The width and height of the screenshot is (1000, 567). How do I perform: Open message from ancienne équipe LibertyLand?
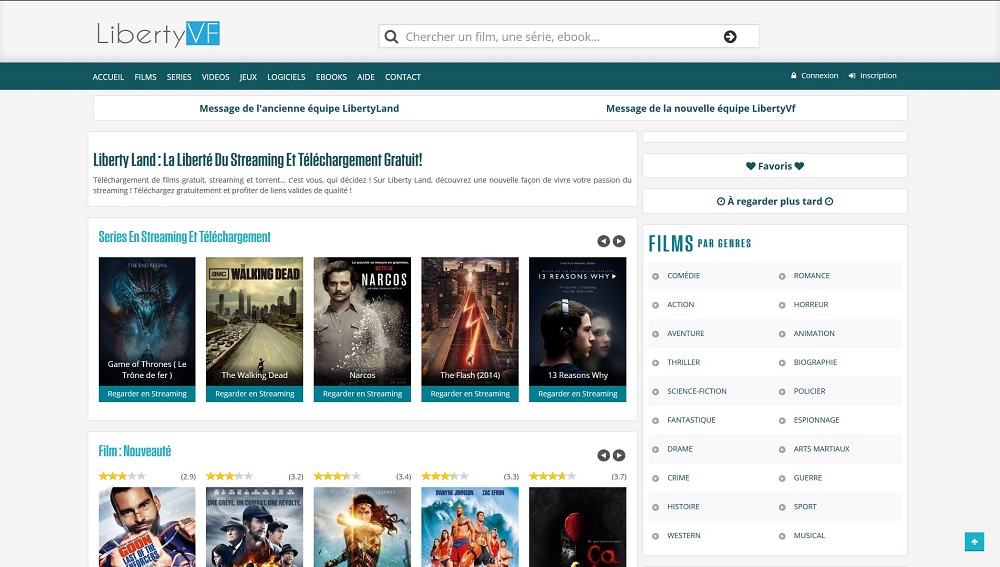click(x=299, y=108)
